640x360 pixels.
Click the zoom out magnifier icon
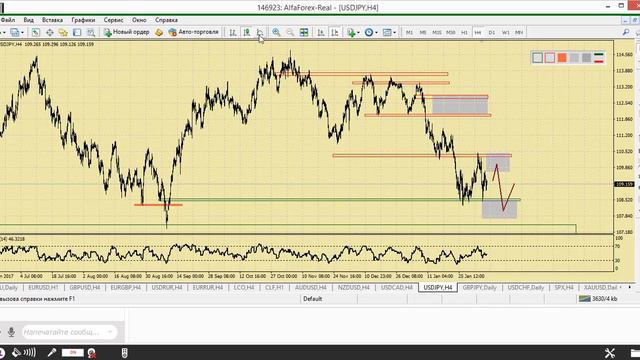290,32
